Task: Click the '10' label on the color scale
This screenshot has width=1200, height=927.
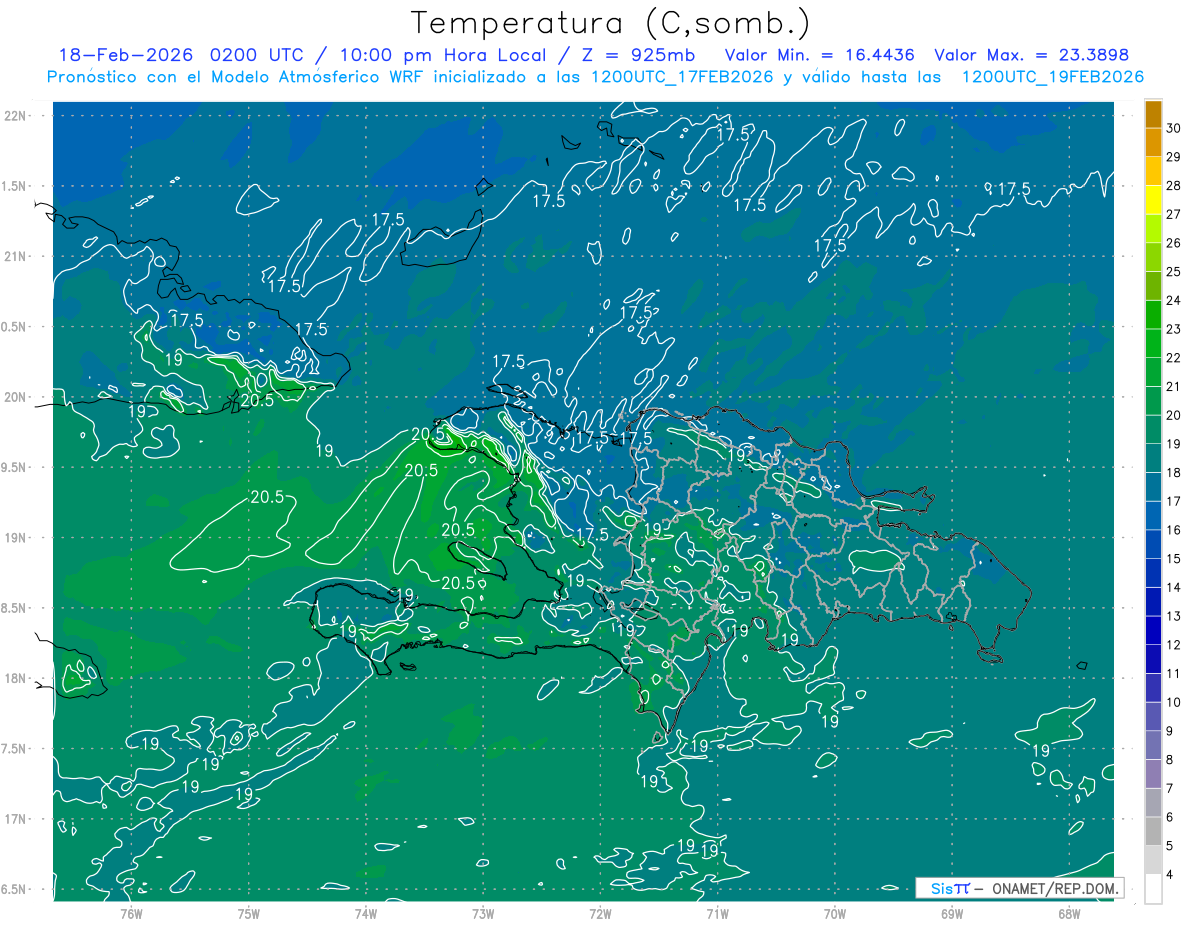Action: (x=1174, y=703)
